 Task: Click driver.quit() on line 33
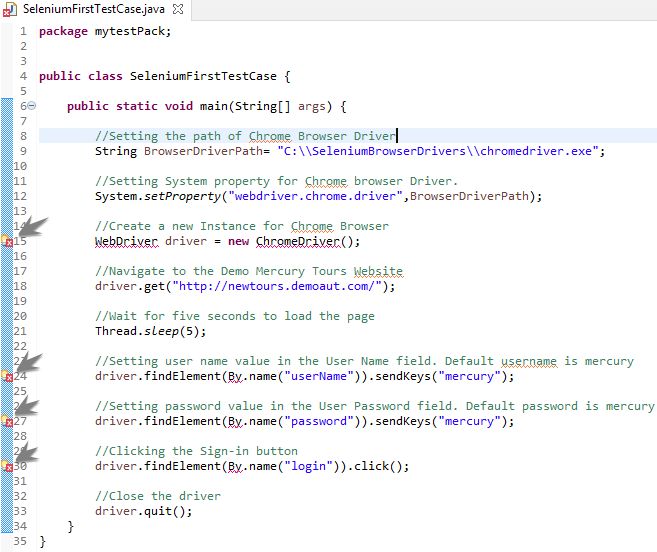click(140, 511)
